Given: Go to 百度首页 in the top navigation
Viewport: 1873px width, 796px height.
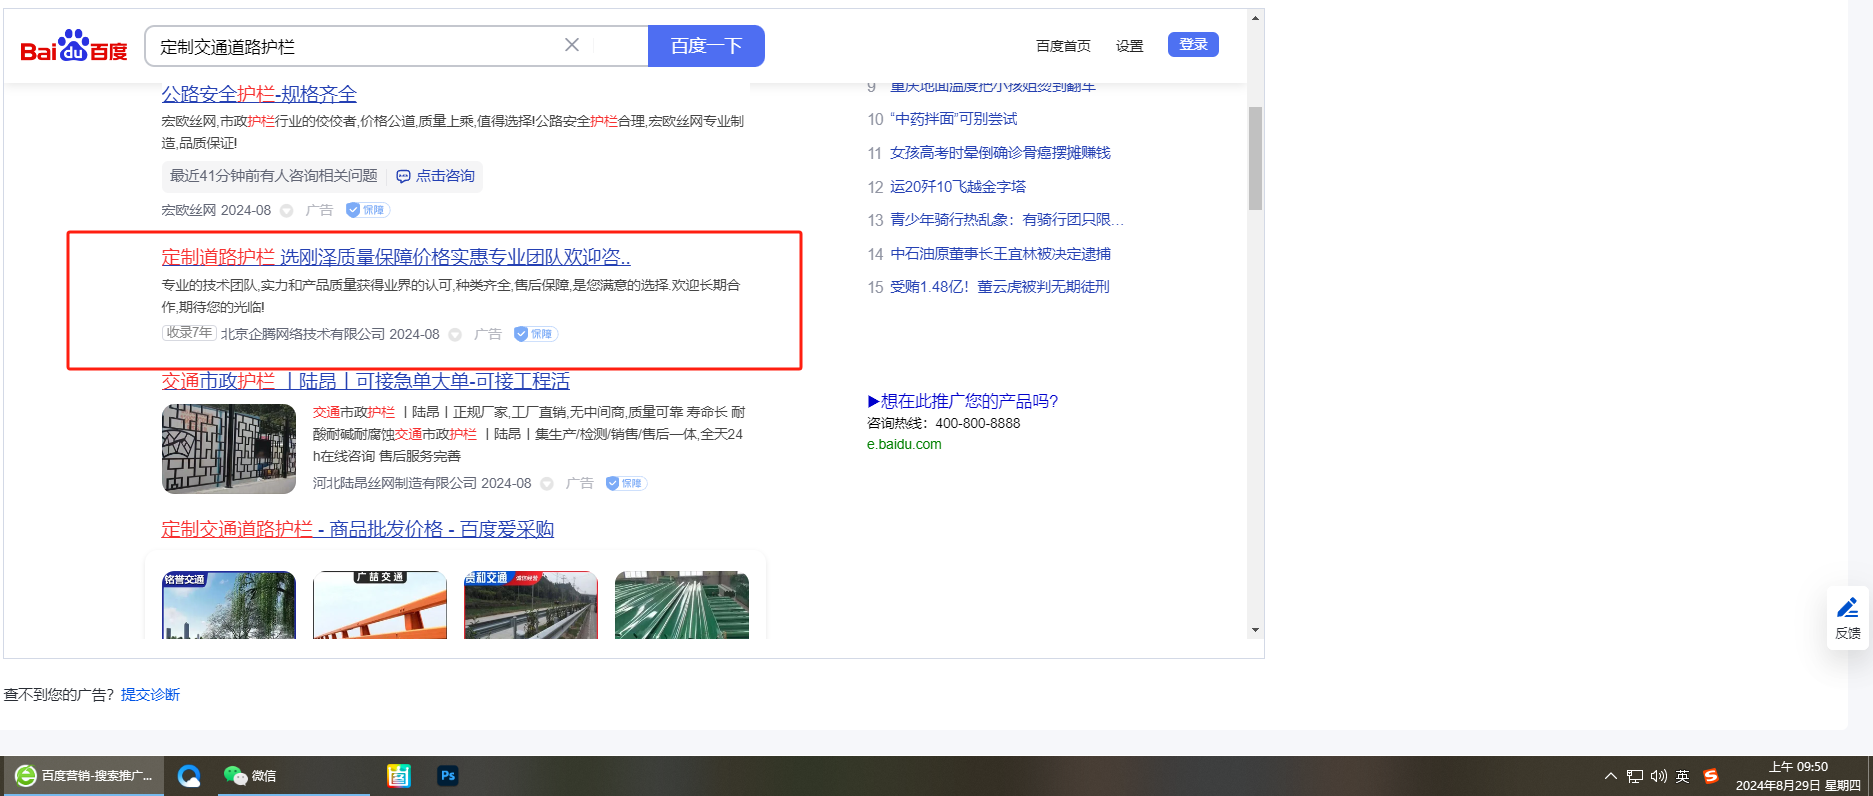Looking at the screenshot, I should click(x=1063, y=46).
